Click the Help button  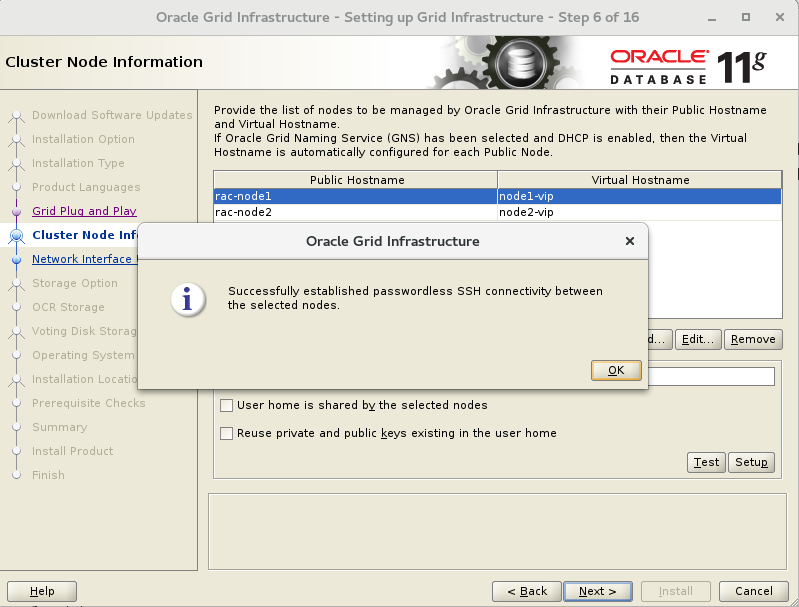[42, 591]
